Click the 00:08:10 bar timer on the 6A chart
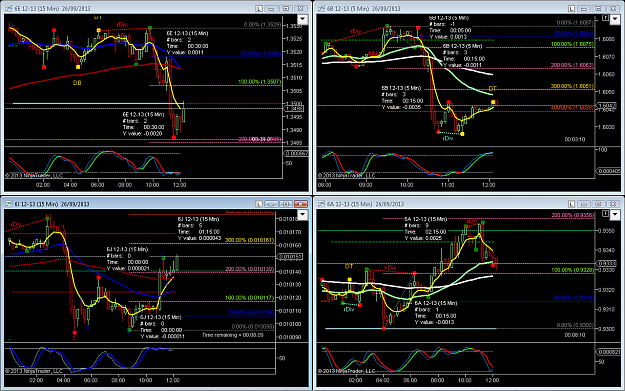This screenshot has width=625, height=391. point(575,335)
